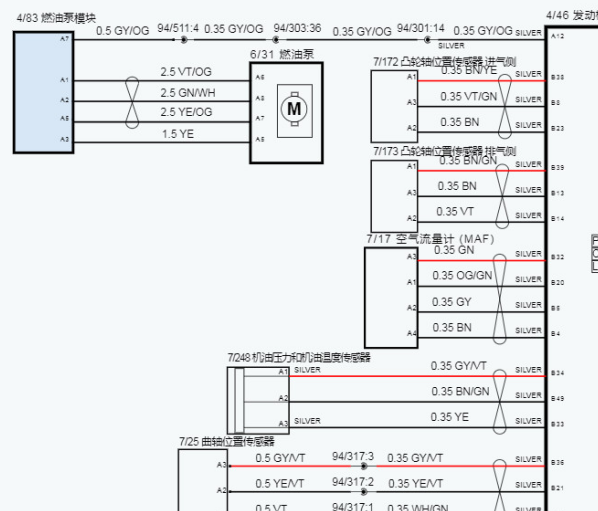
Task: Select wire label 2.5 YE/OG
Action: (x=186, y=112)
